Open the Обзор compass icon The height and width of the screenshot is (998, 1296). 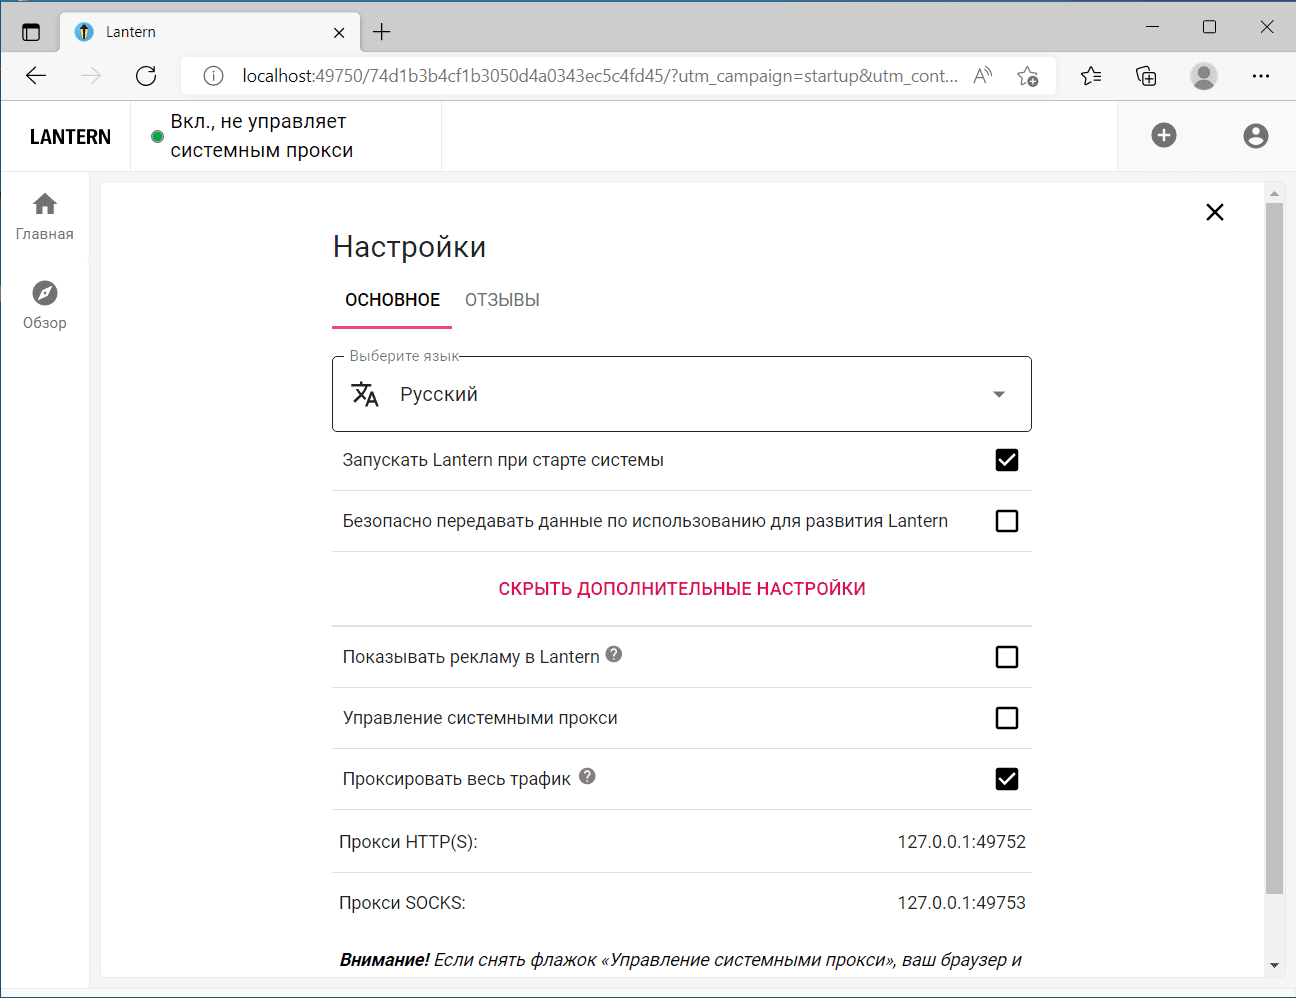click(x=45, y=293)
